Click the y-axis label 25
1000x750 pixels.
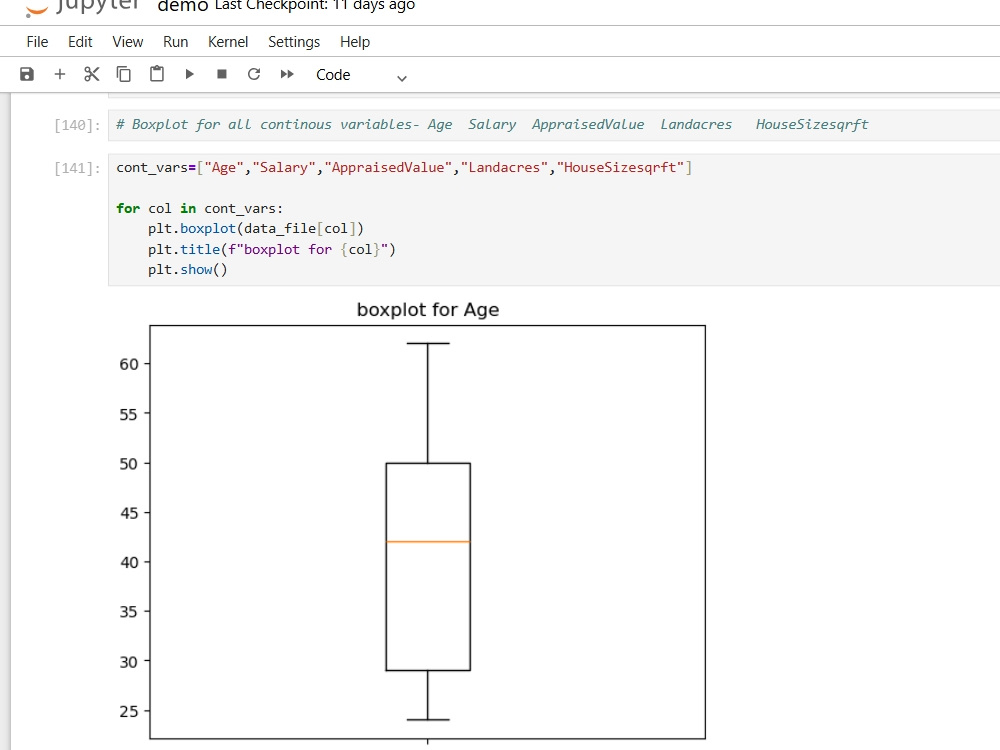129,711
